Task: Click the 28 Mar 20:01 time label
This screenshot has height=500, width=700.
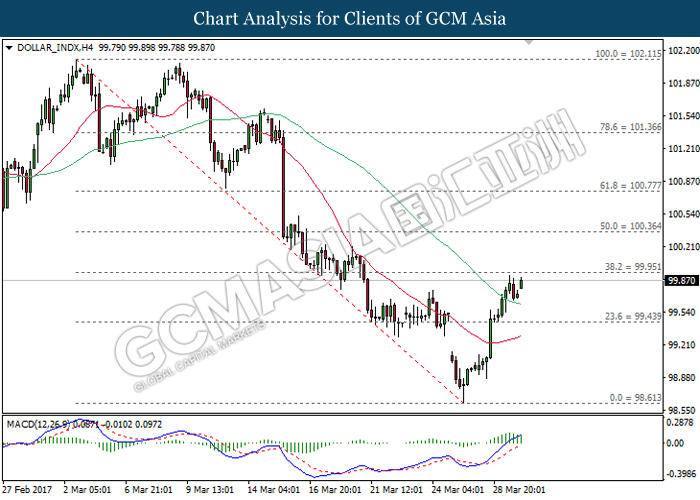Action: (x=519, y=490)
